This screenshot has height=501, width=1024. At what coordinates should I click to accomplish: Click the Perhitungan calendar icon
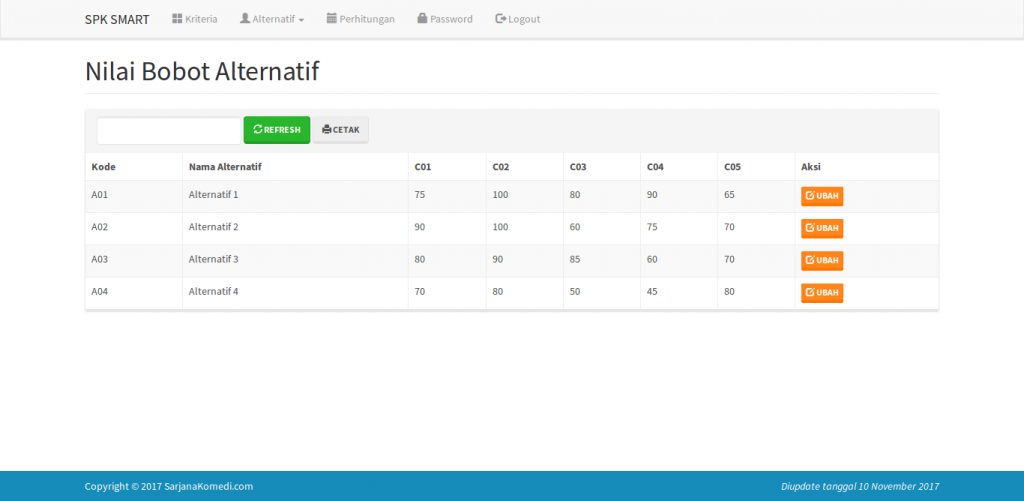[x=332, y=18]
